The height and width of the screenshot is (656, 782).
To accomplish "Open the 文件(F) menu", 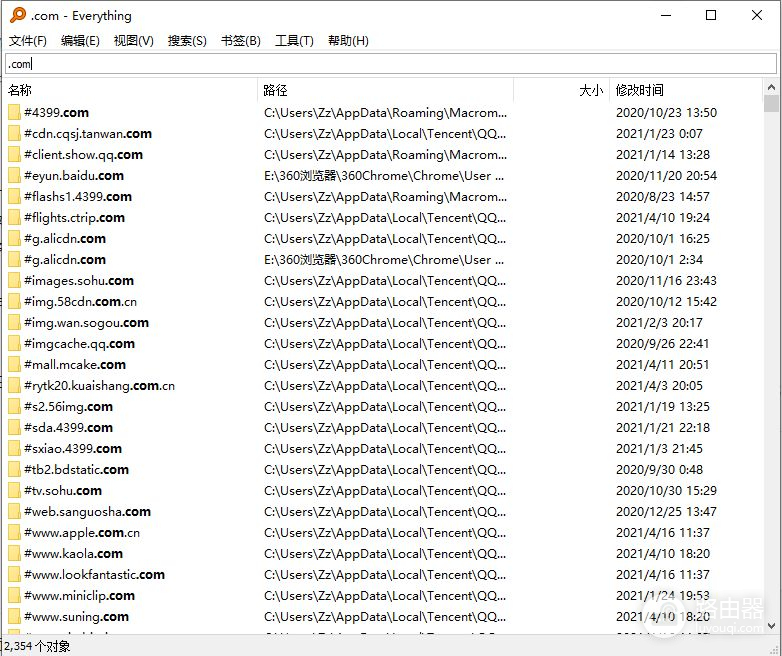I will coord(28,41).
